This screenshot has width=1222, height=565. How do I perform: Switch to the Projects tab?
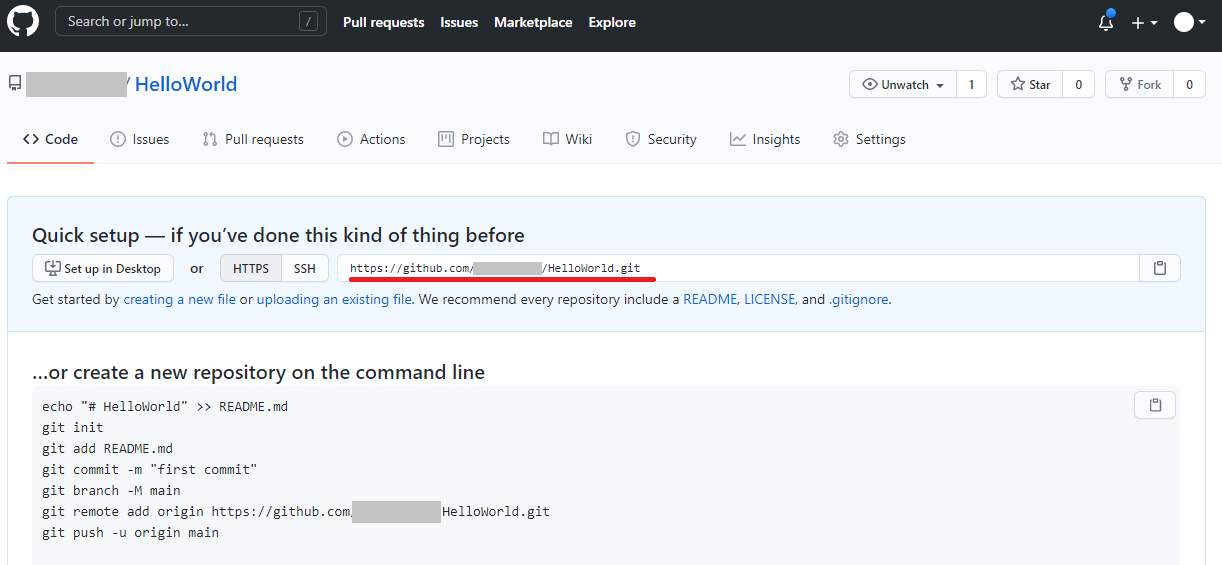click(x=474, y=139)
